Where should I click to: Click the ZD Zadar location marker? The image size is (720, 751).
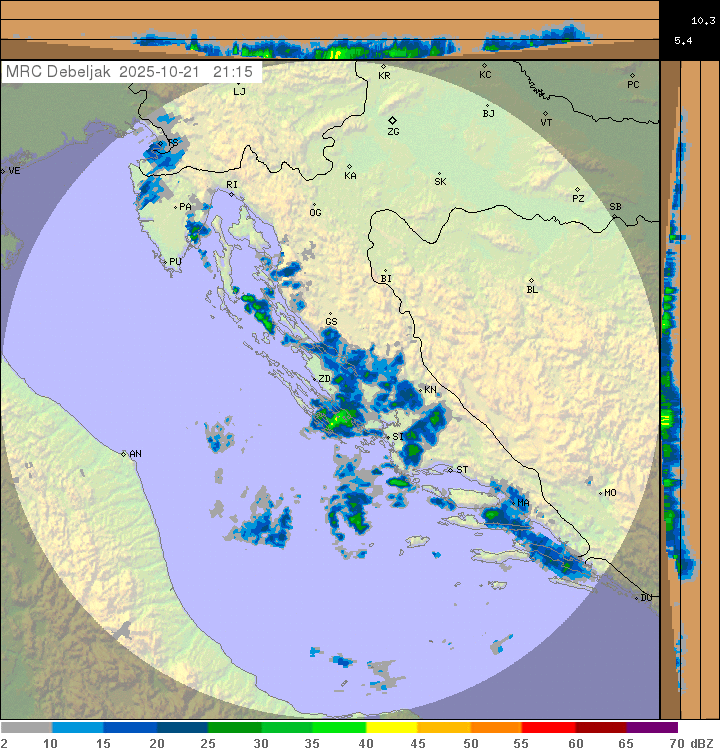(314, 379)
